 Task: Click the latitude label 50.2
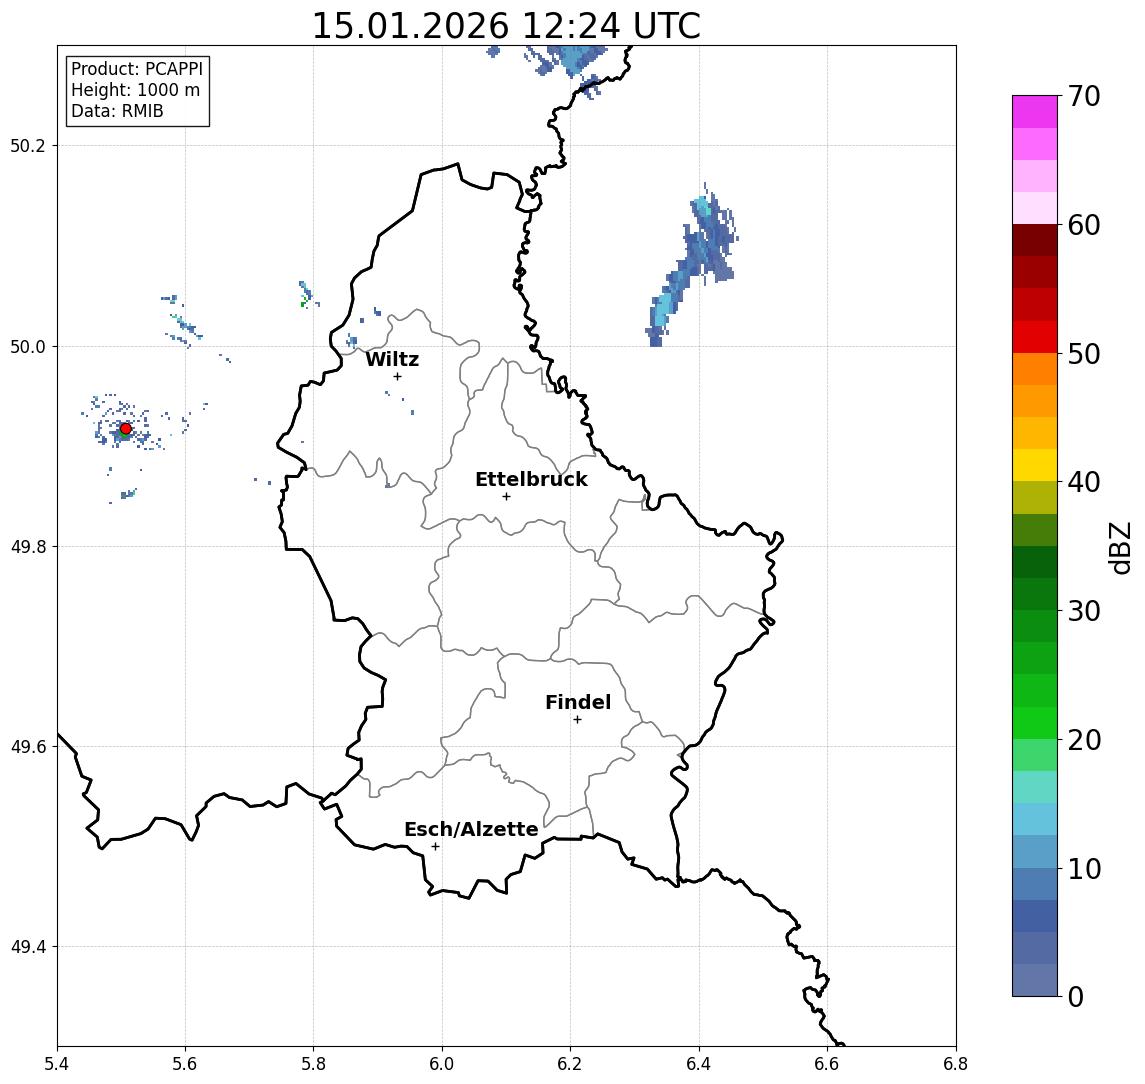28,145
